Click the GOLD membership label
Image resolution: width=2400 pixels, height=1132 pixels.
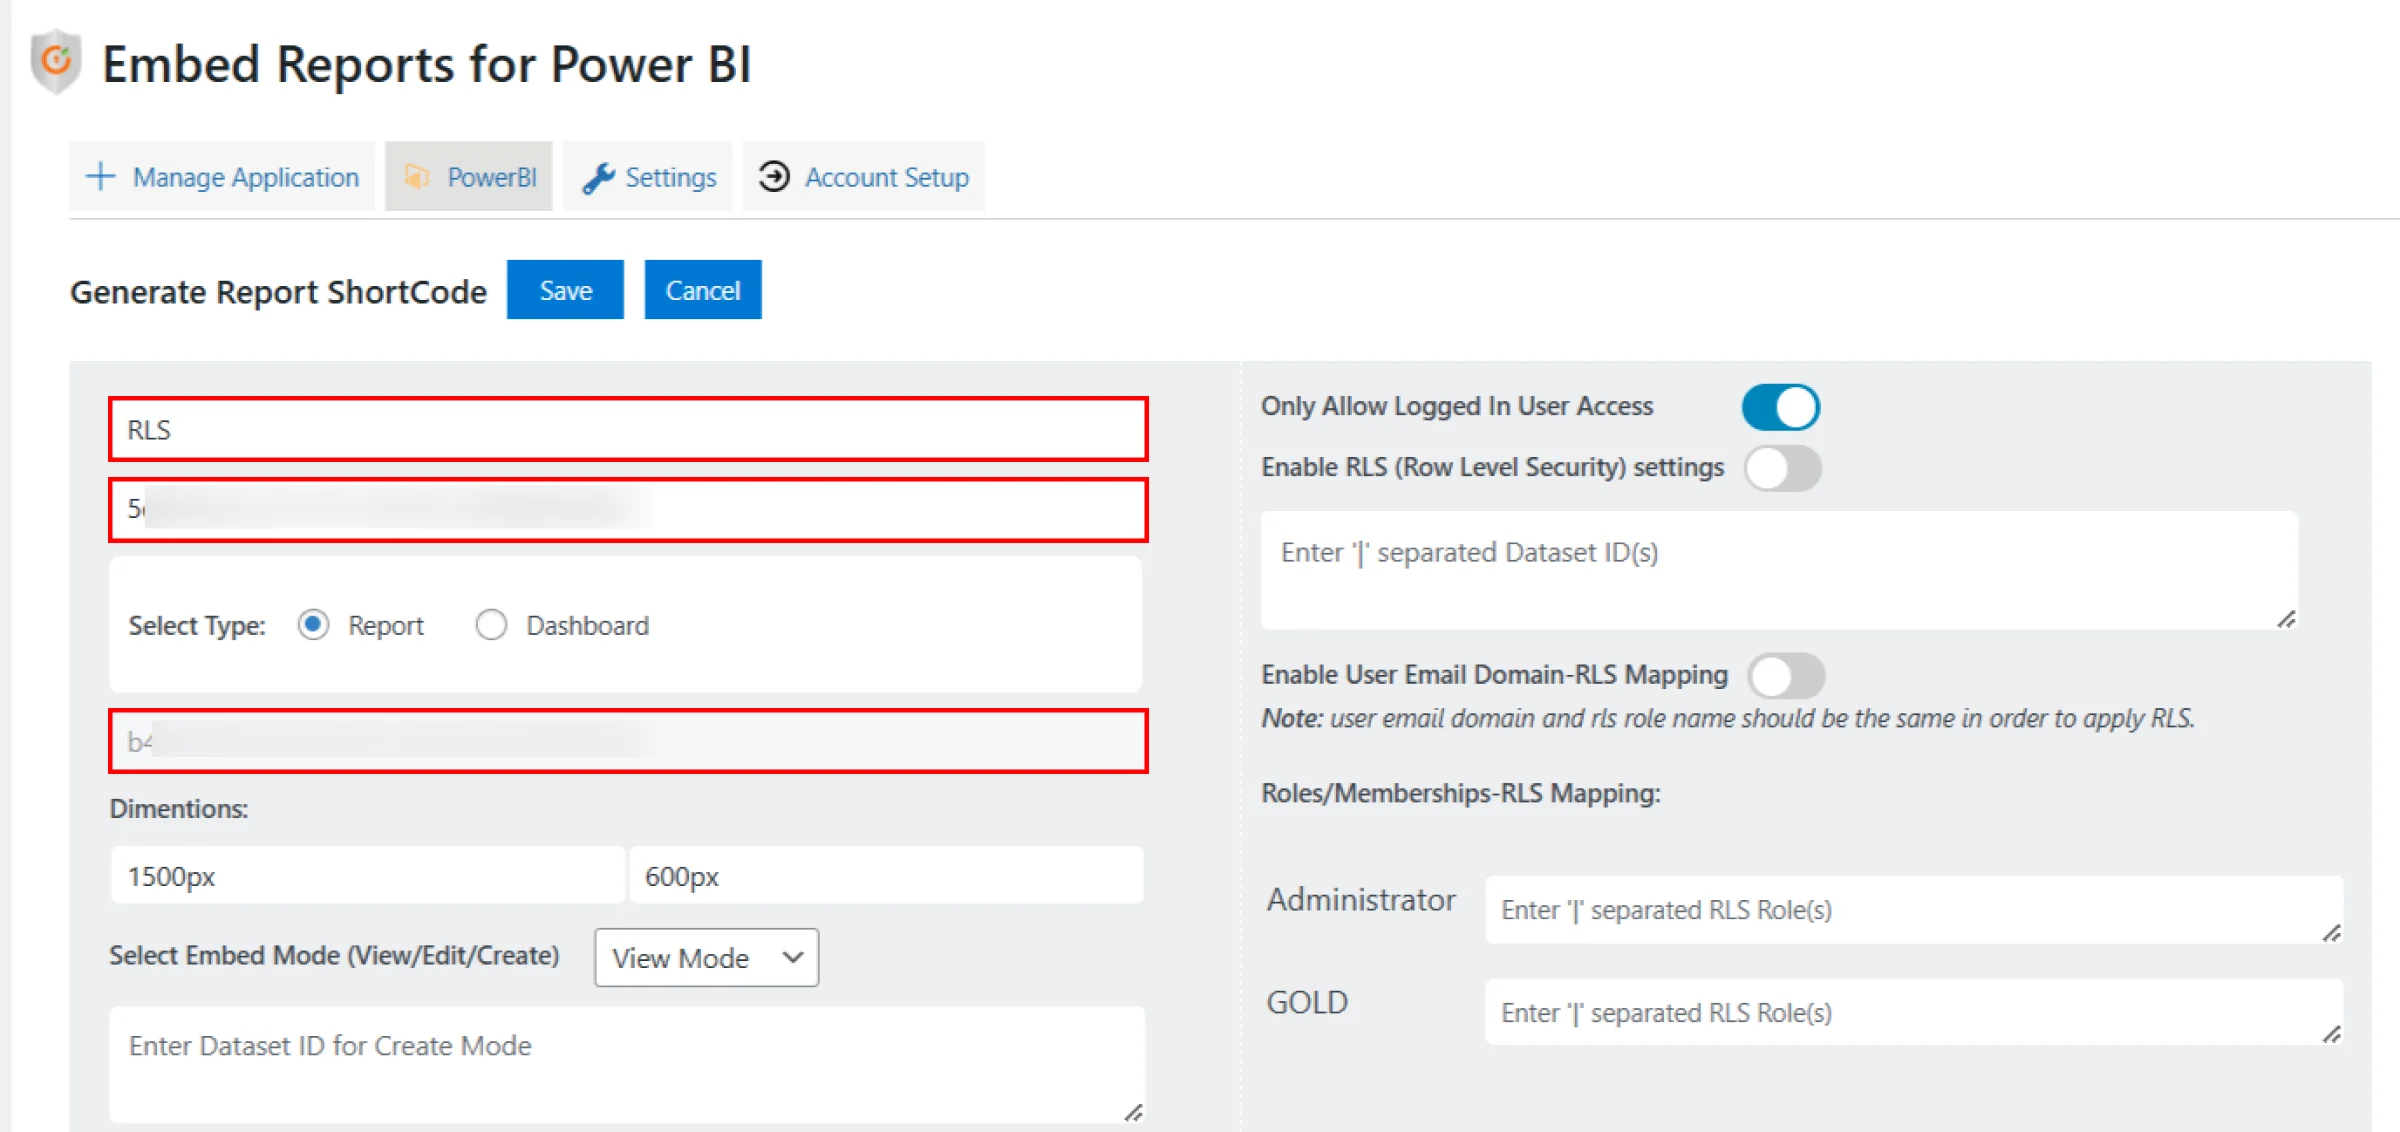(1307, 1002)
